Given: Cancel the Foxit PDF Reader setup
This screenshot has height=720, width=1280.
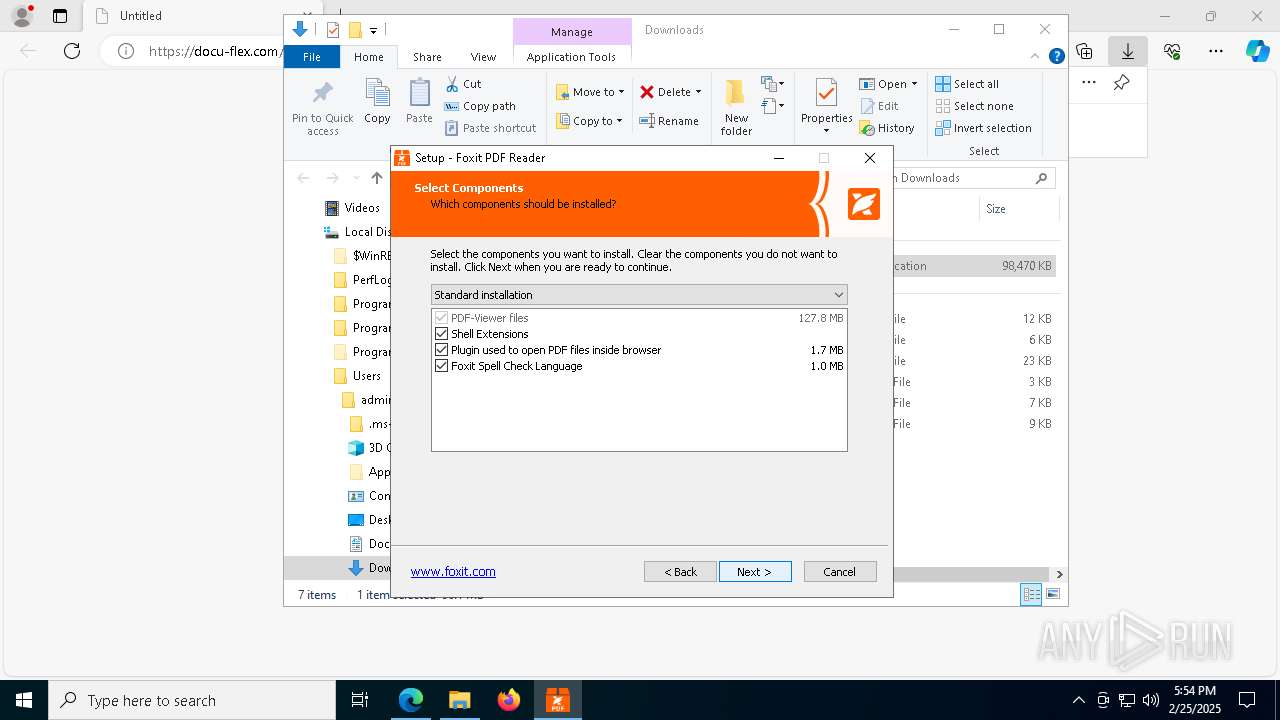Looking at the screenshot, I should pyautogui.click(x=840, y=572).
